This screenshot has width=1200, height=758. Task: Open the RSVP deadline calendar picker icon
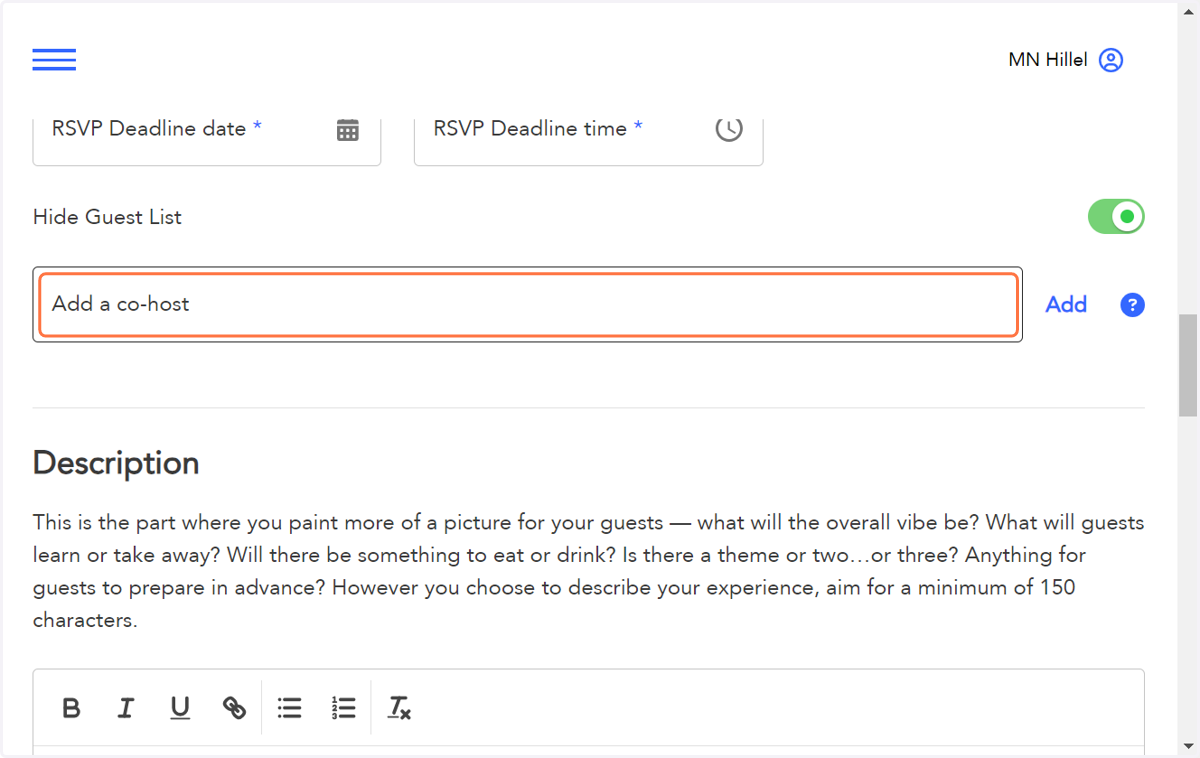(x=347, y=129)
